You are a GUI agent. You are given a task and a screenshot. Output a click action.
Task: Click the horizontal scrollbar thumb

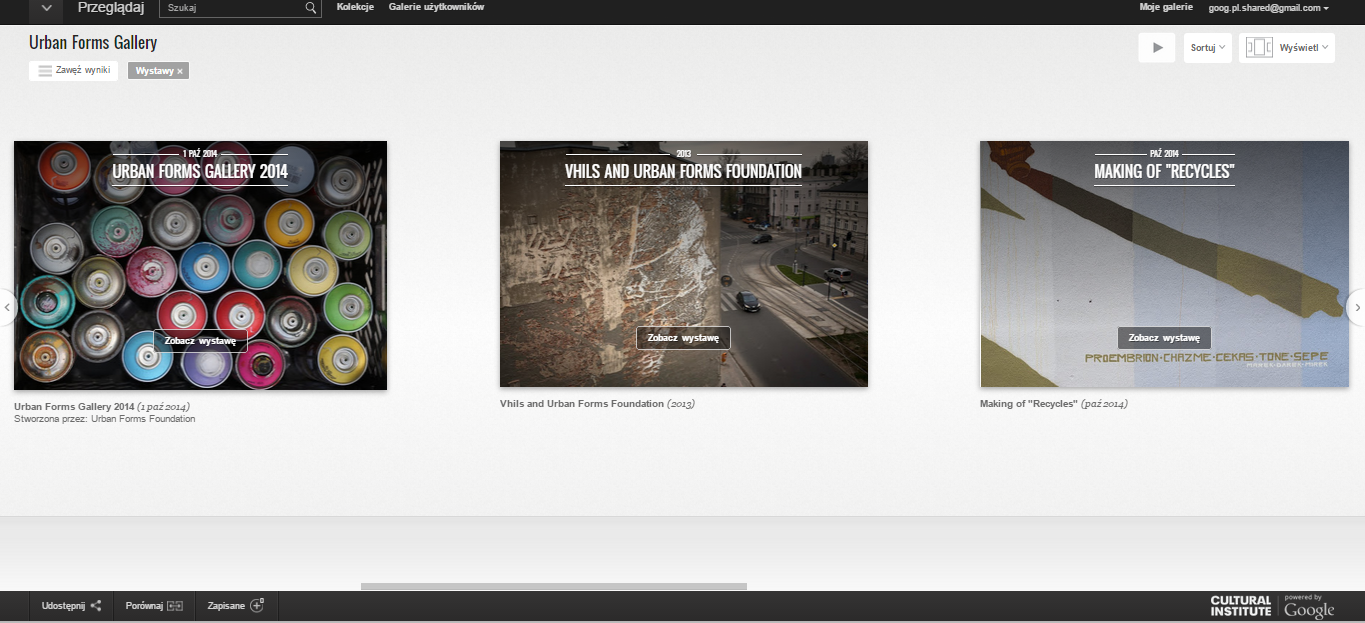click(x=554, y=587)
